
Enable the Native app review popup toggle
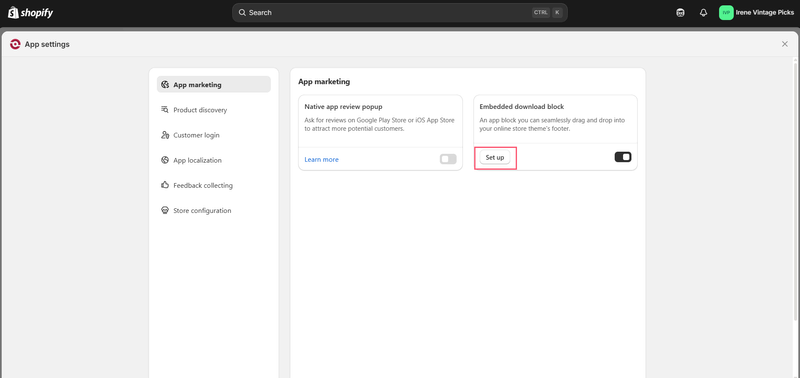[448, 159]
